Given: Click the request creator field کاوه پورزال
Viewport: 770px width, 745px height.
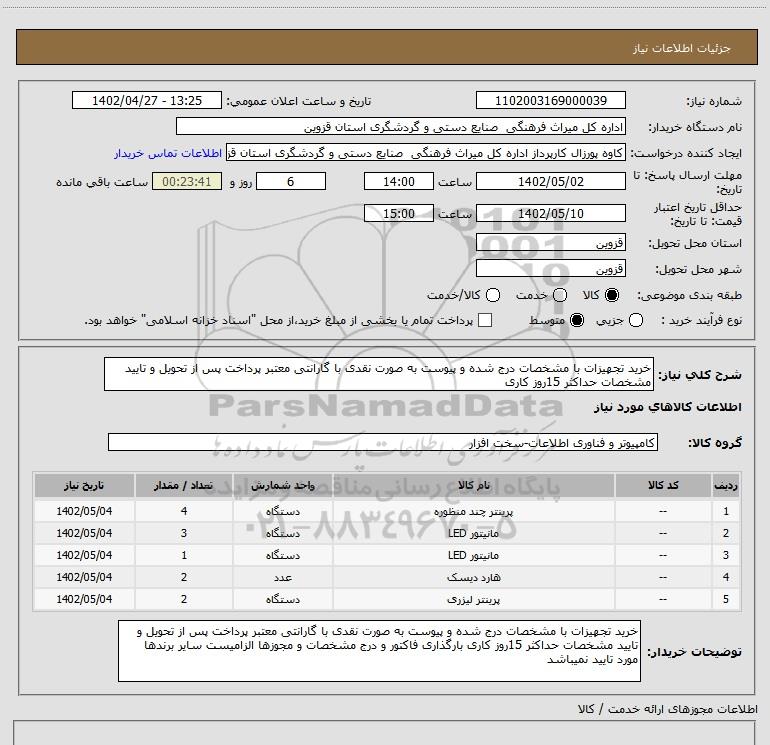Looking at the screenshot, I should [426, 153].
